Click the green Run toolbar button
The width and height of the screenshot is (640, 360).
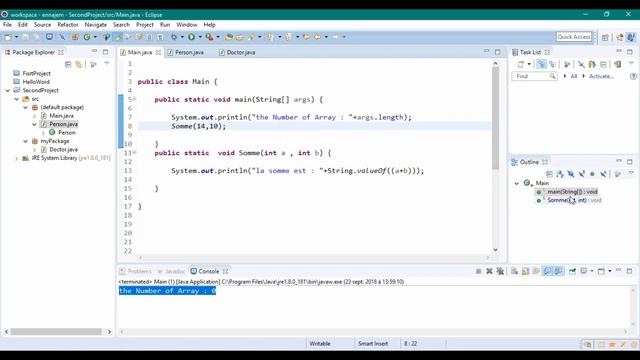point(191,37)
